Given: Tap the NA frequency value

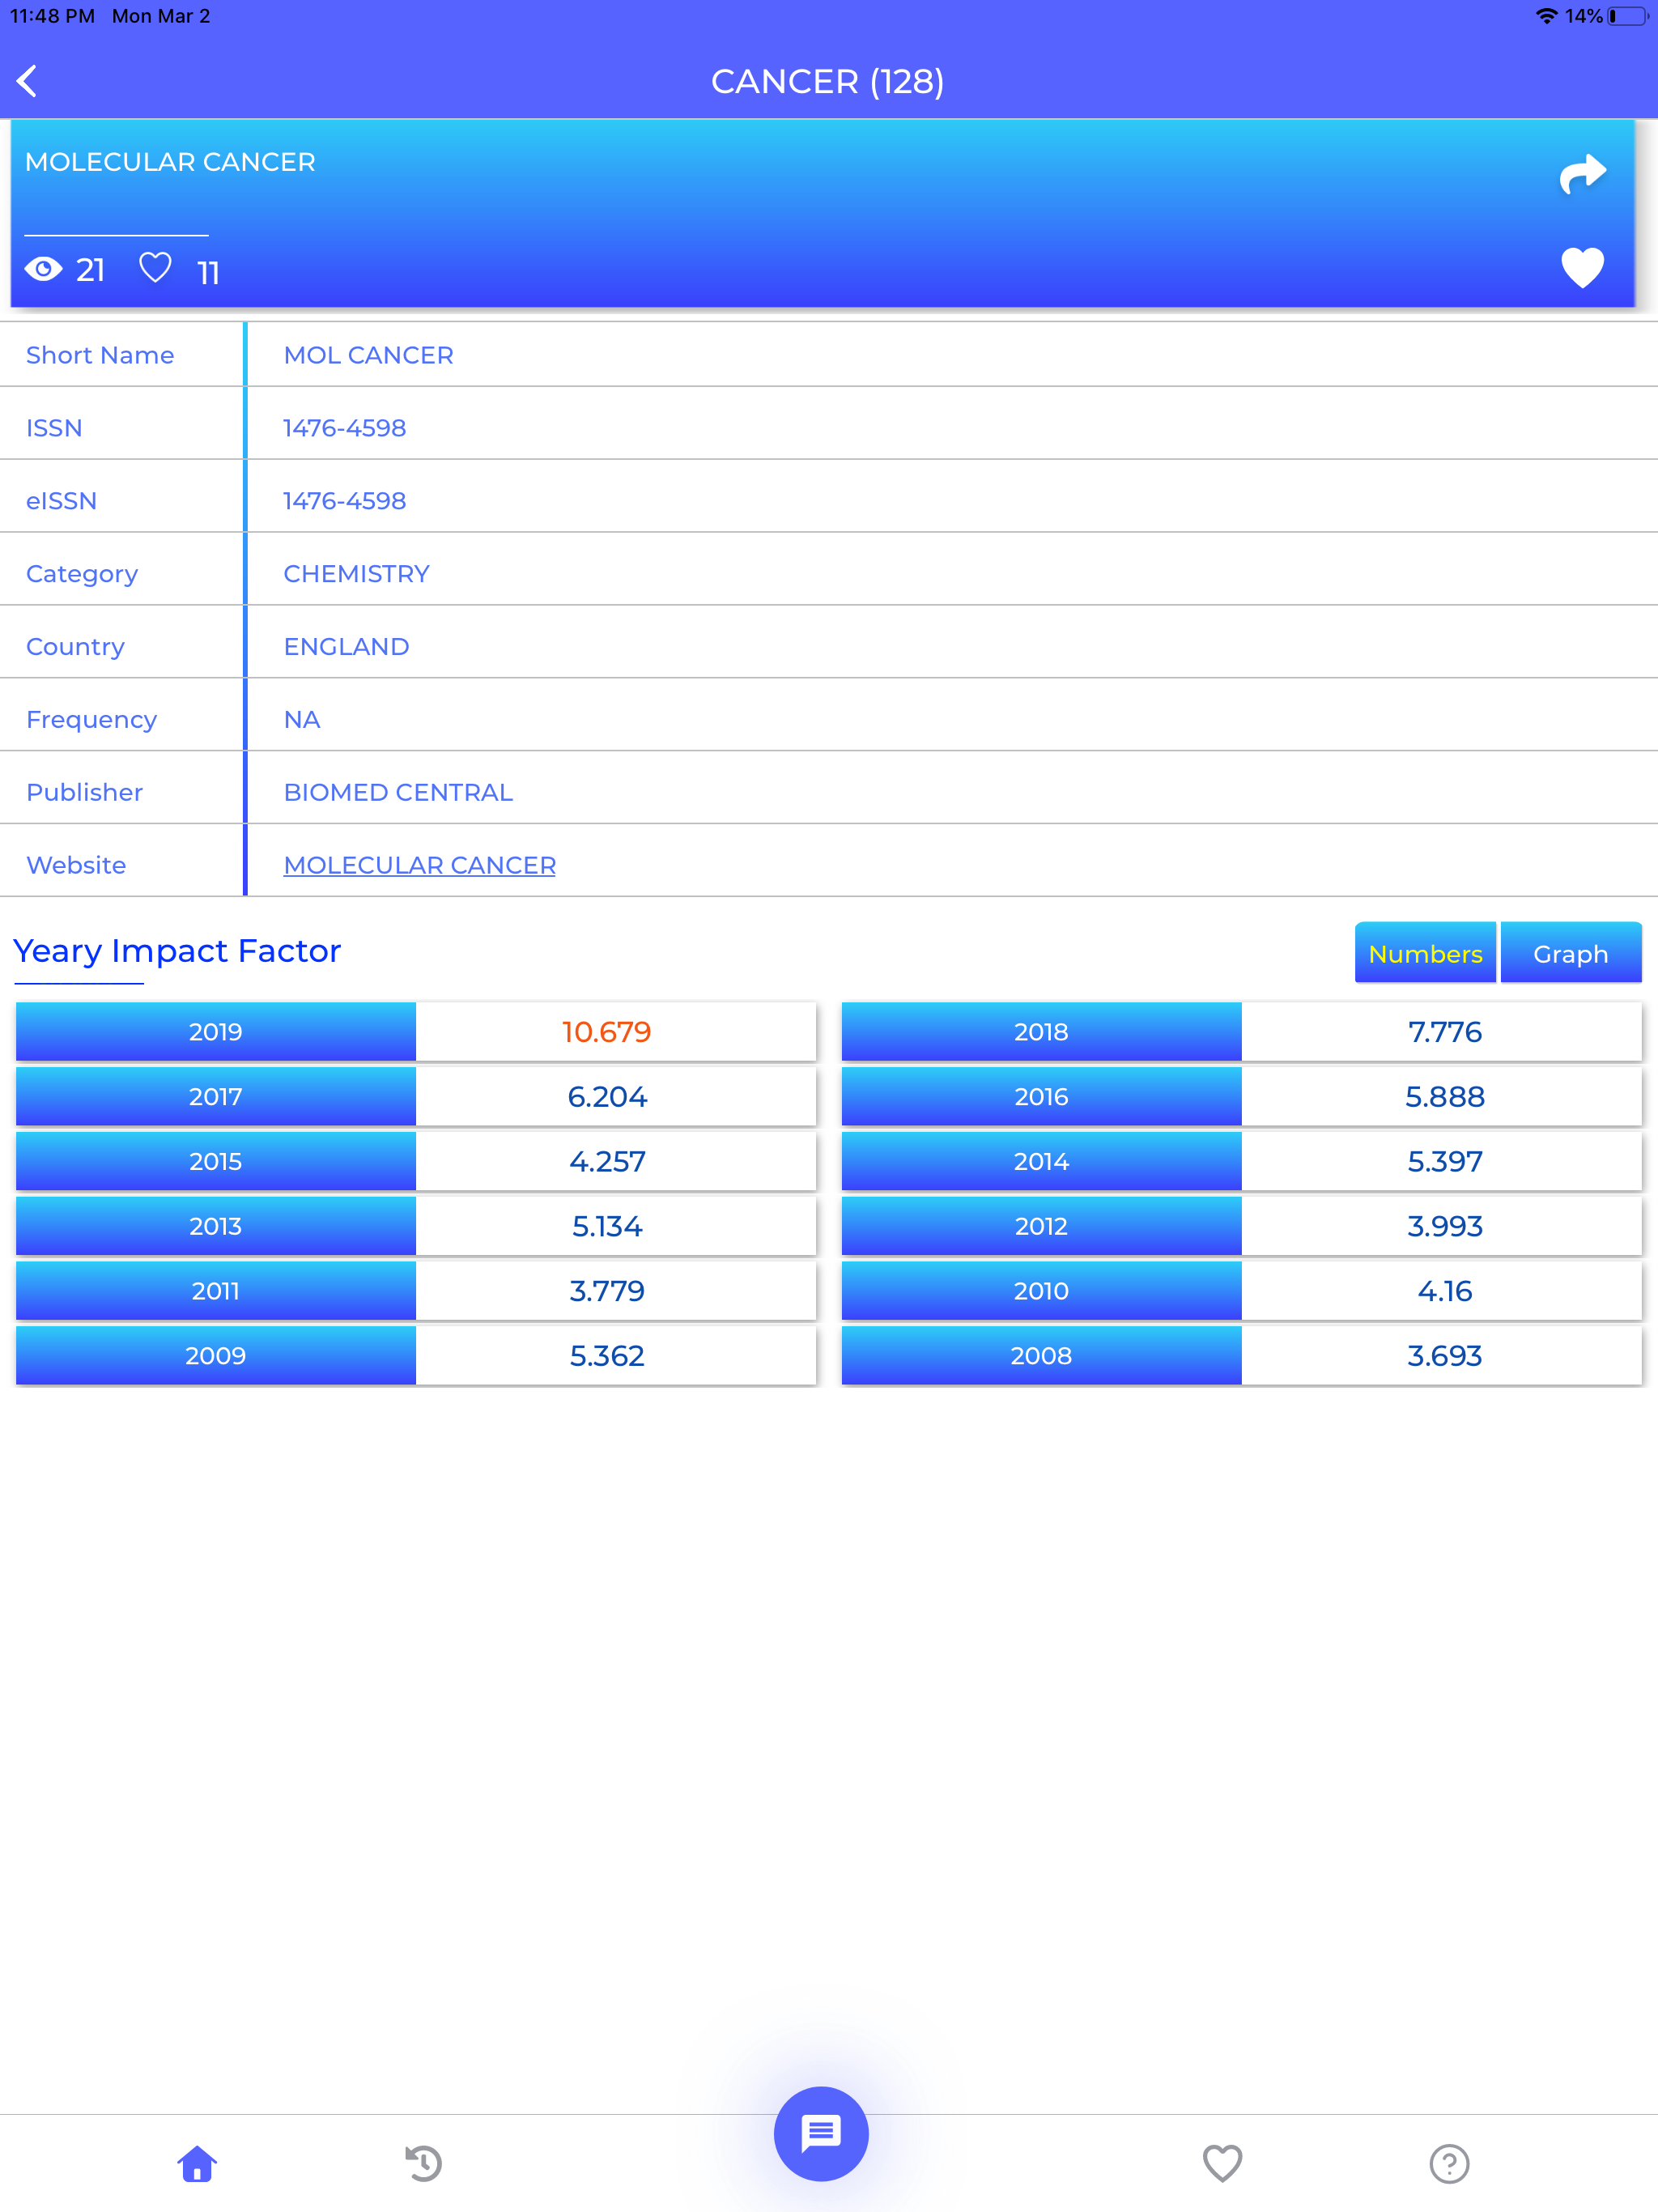Looking at the screenshot, I should coord(302,720).
